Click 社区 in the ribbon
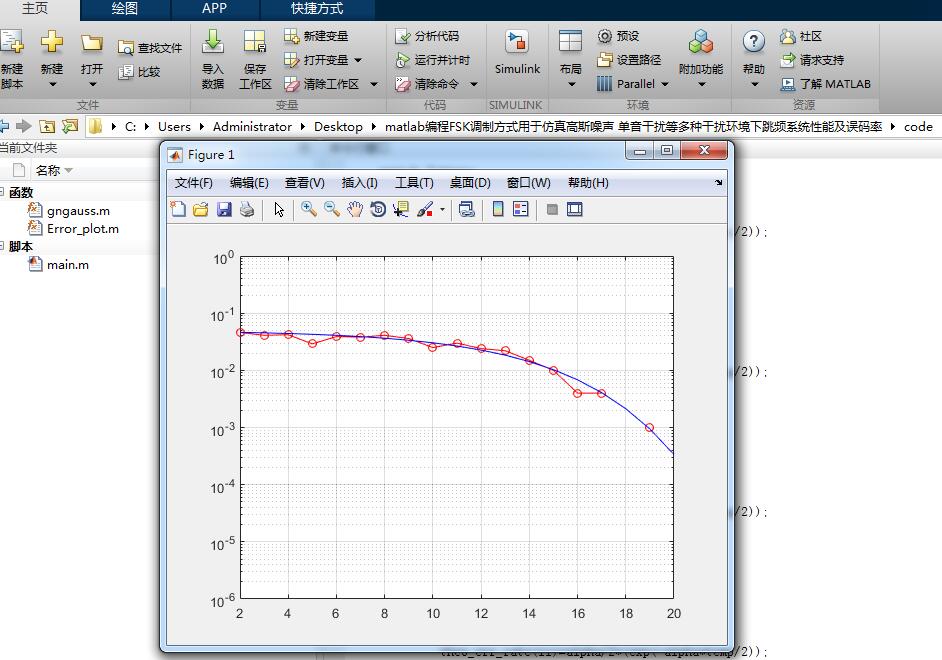Screen dimensions: 942x660 (x=801, y=36)
